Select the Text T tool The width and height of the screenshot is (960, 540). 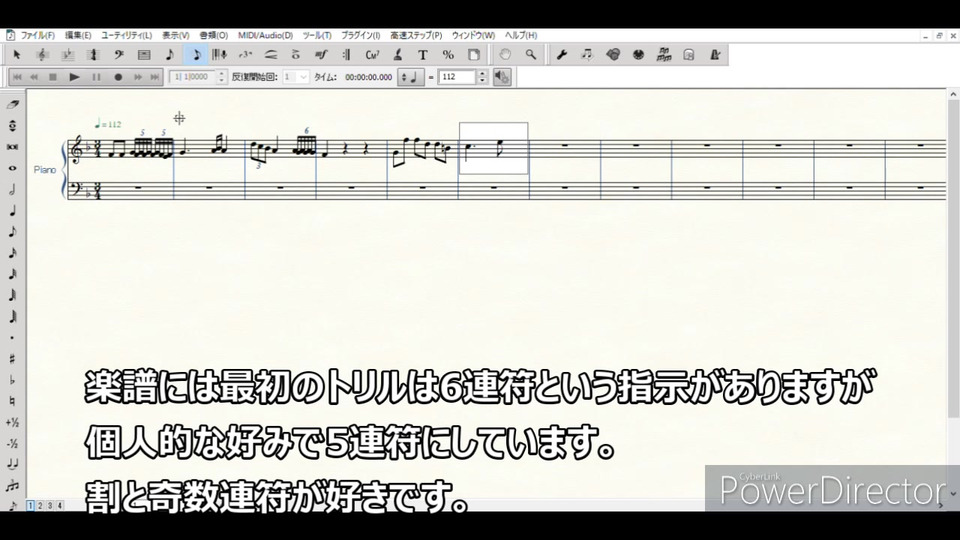point(422,55)
